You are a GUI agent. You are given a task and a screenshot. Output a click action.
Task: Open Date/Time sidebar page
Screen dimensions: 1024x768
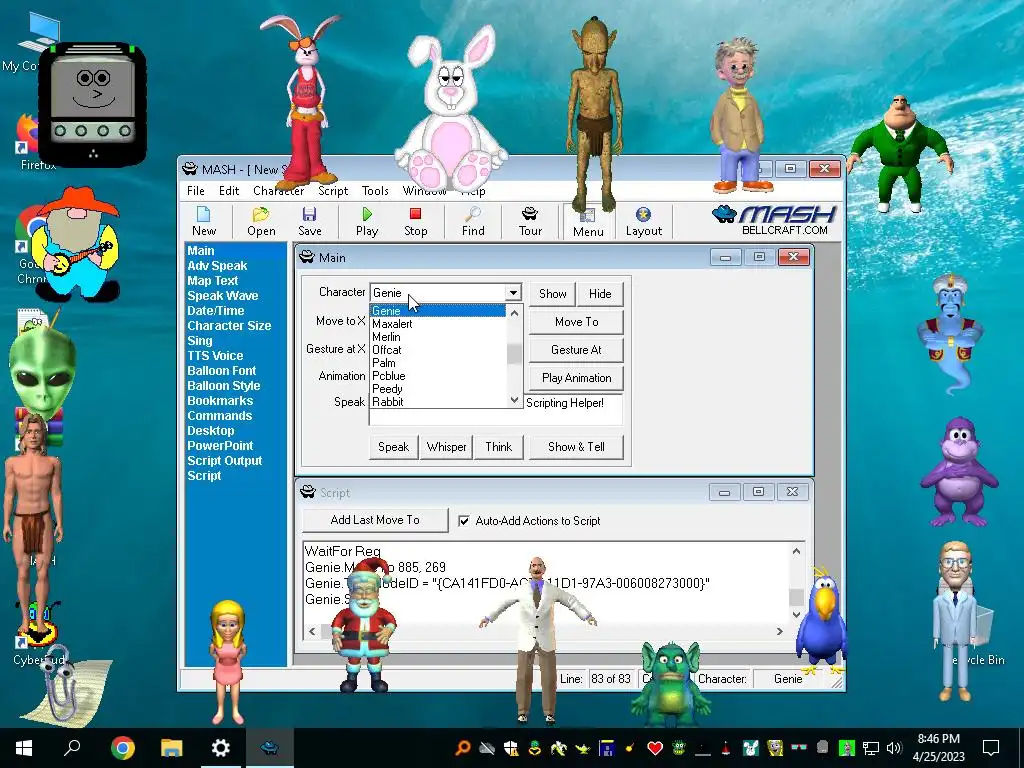pyautogui.click(x=216, y=311)
